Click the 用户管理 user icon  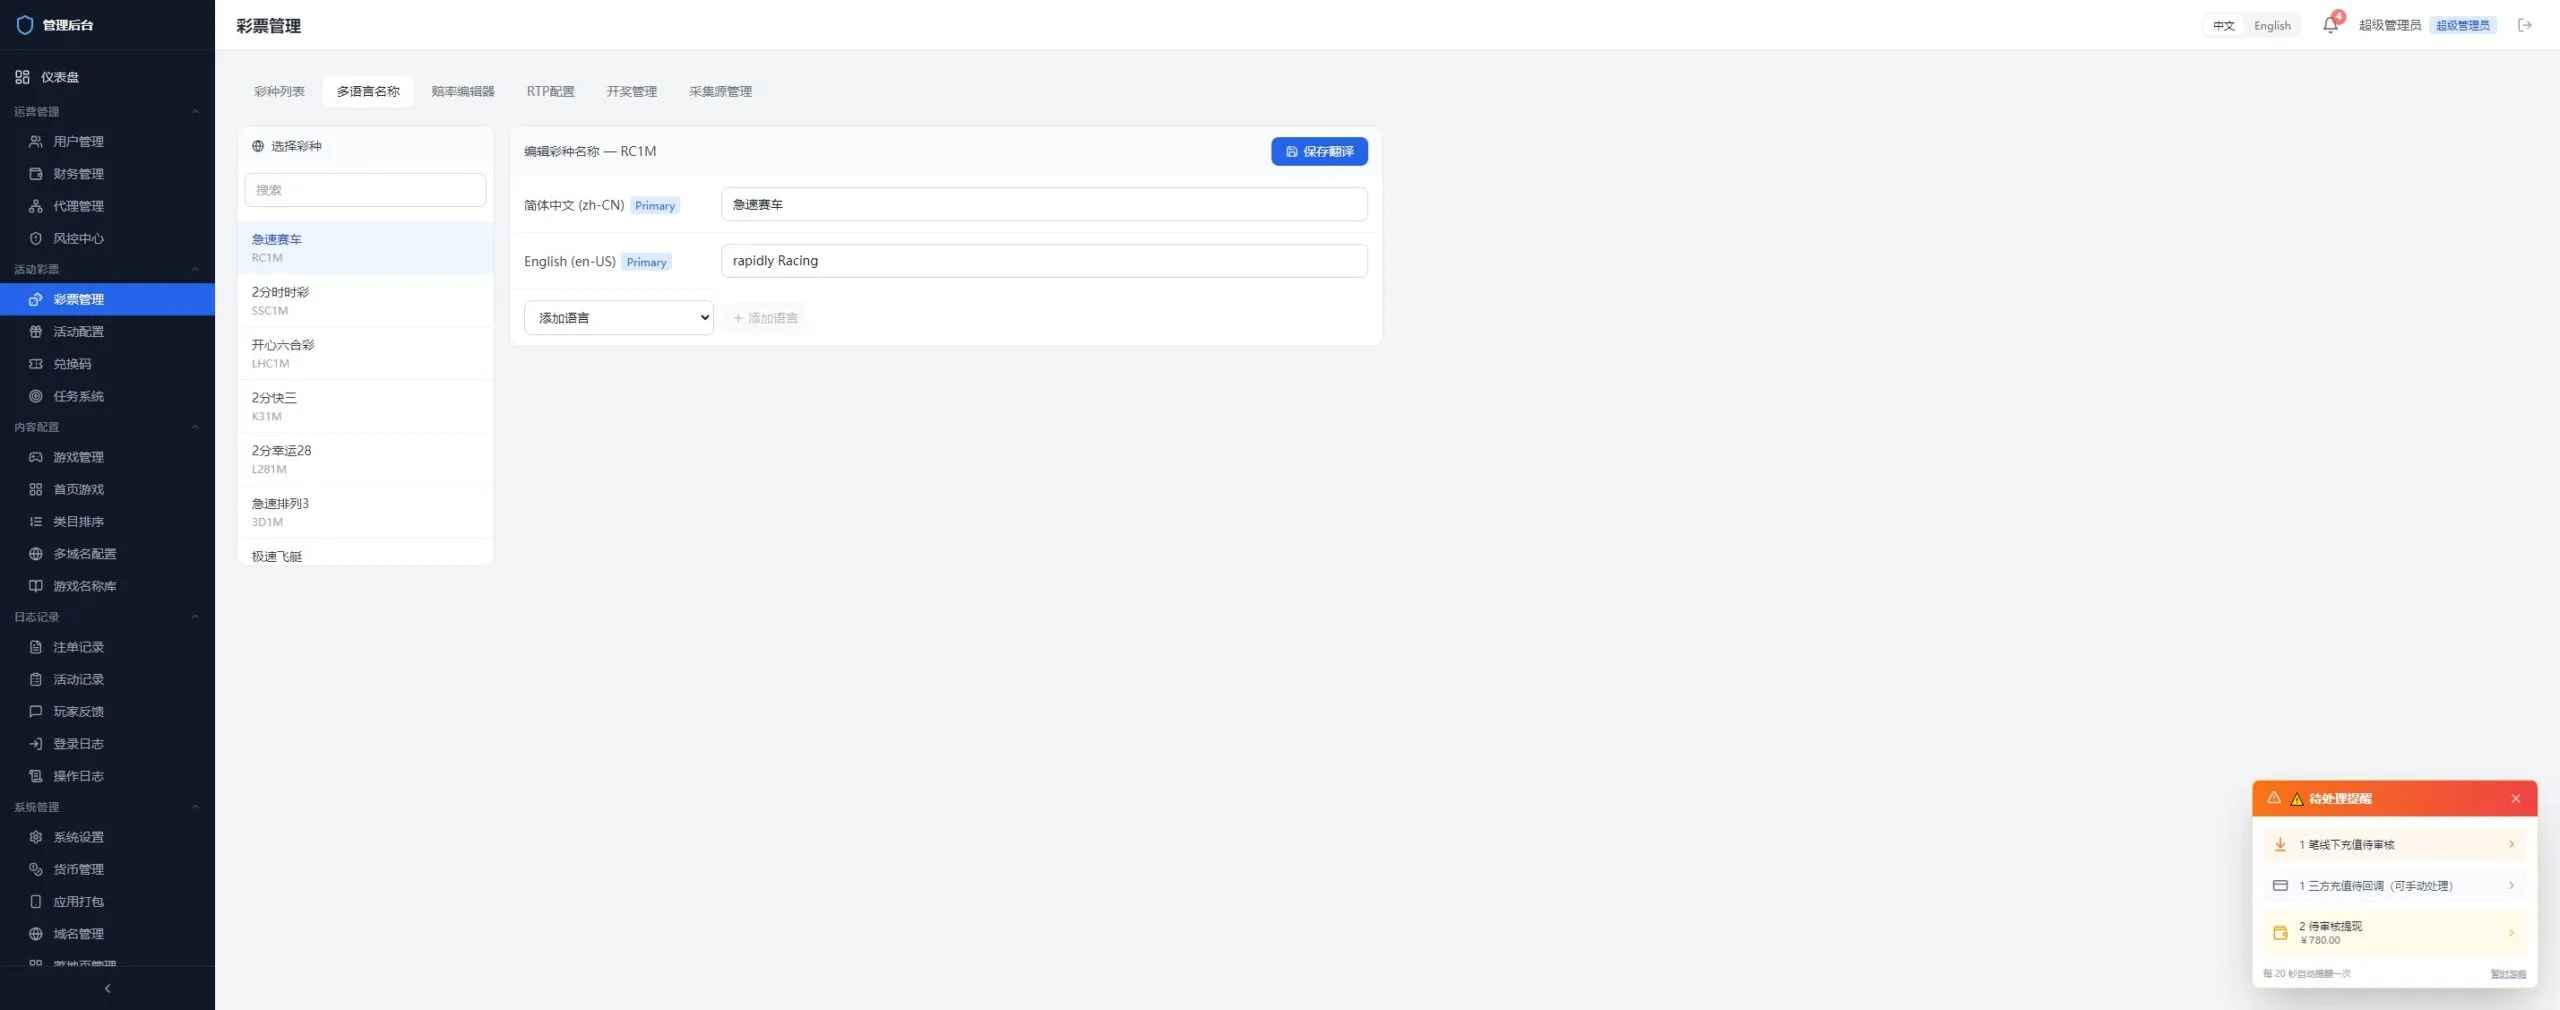(x=36, y=141)
